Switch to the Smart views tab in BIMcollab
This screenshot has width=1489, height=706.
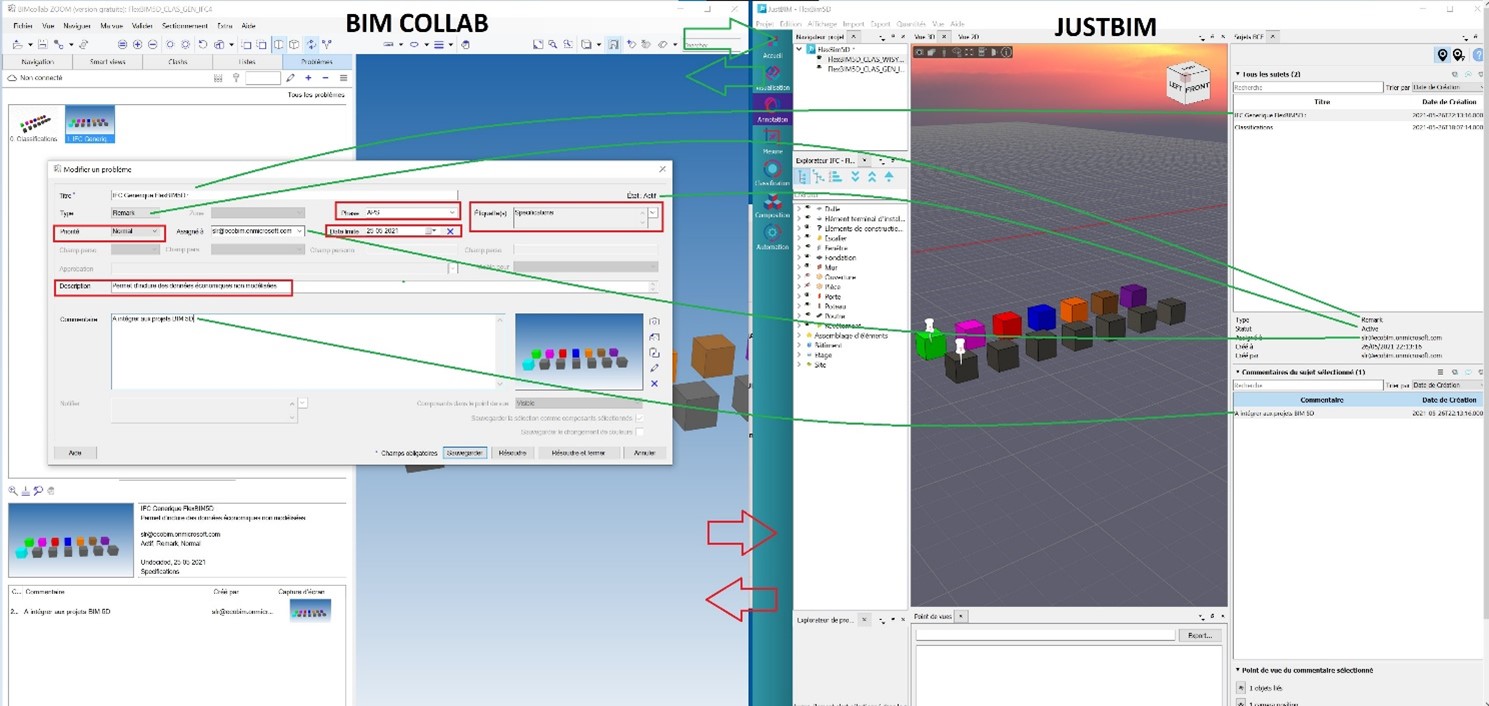tap(107, 61)
